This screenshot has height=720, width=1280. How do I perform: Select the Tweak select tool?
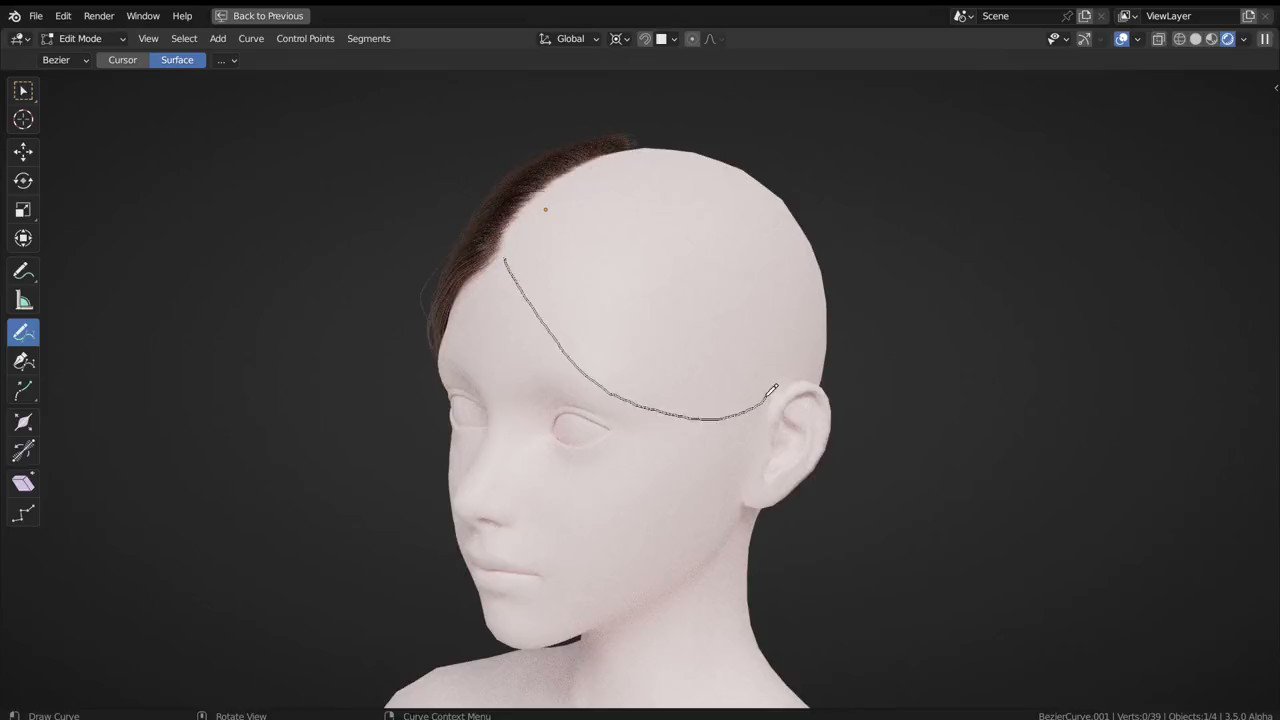point(23,91)
